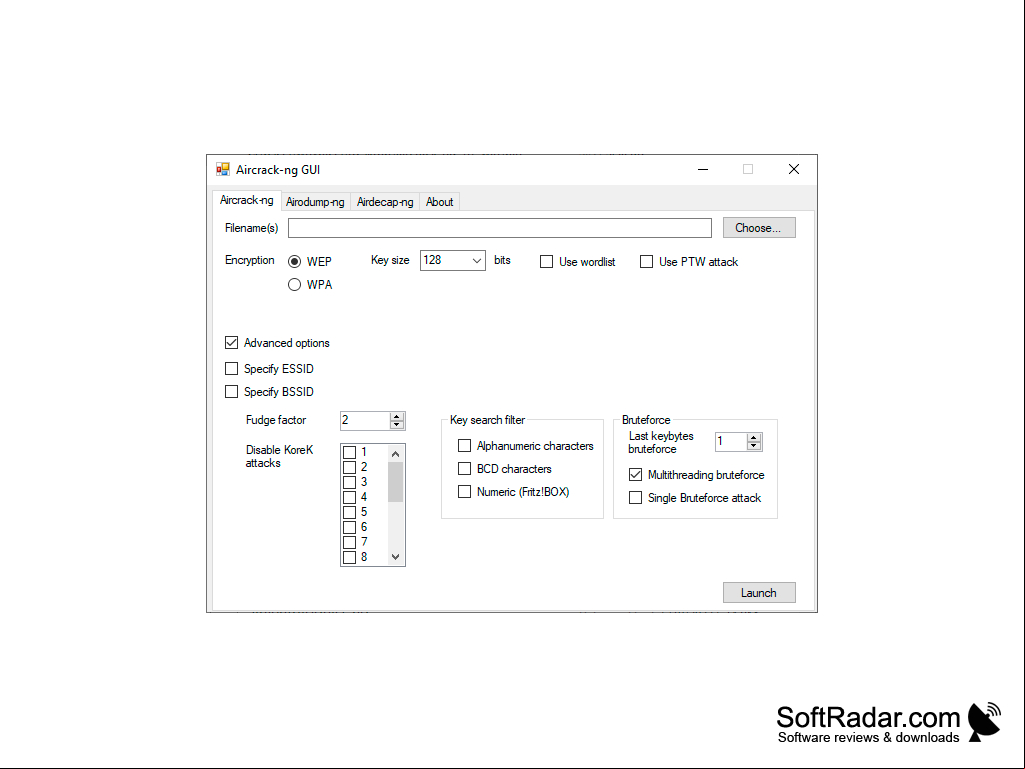The height and width of the screenshot is (769, 1025).
Task: Disable KoreK attack 5 checkbox
Action: [x=350, y=513]
